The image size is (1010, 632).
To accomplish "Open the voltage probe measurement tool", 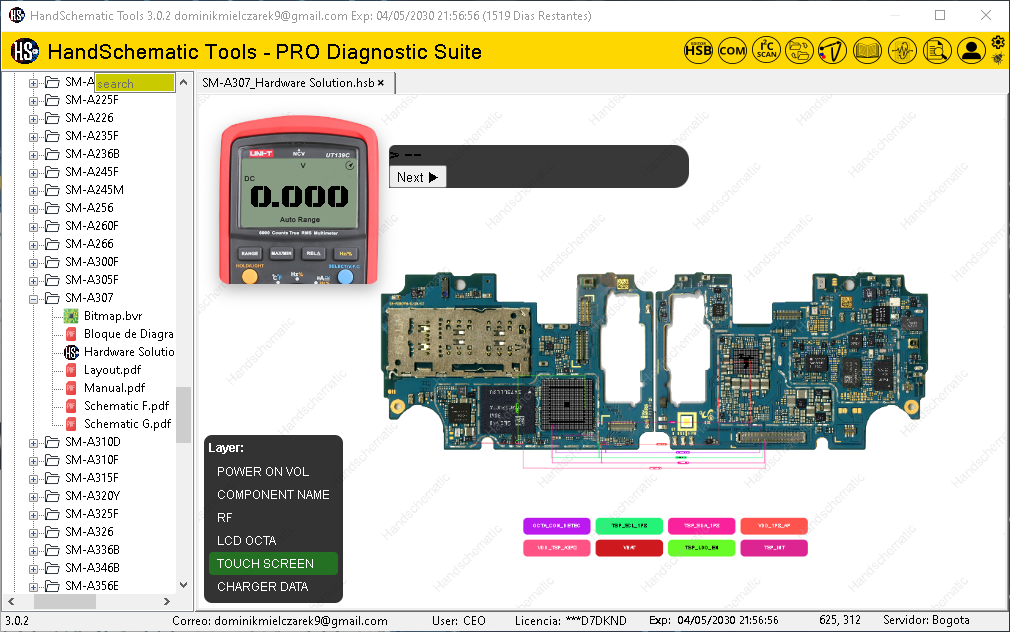I will tap(833, 50).
